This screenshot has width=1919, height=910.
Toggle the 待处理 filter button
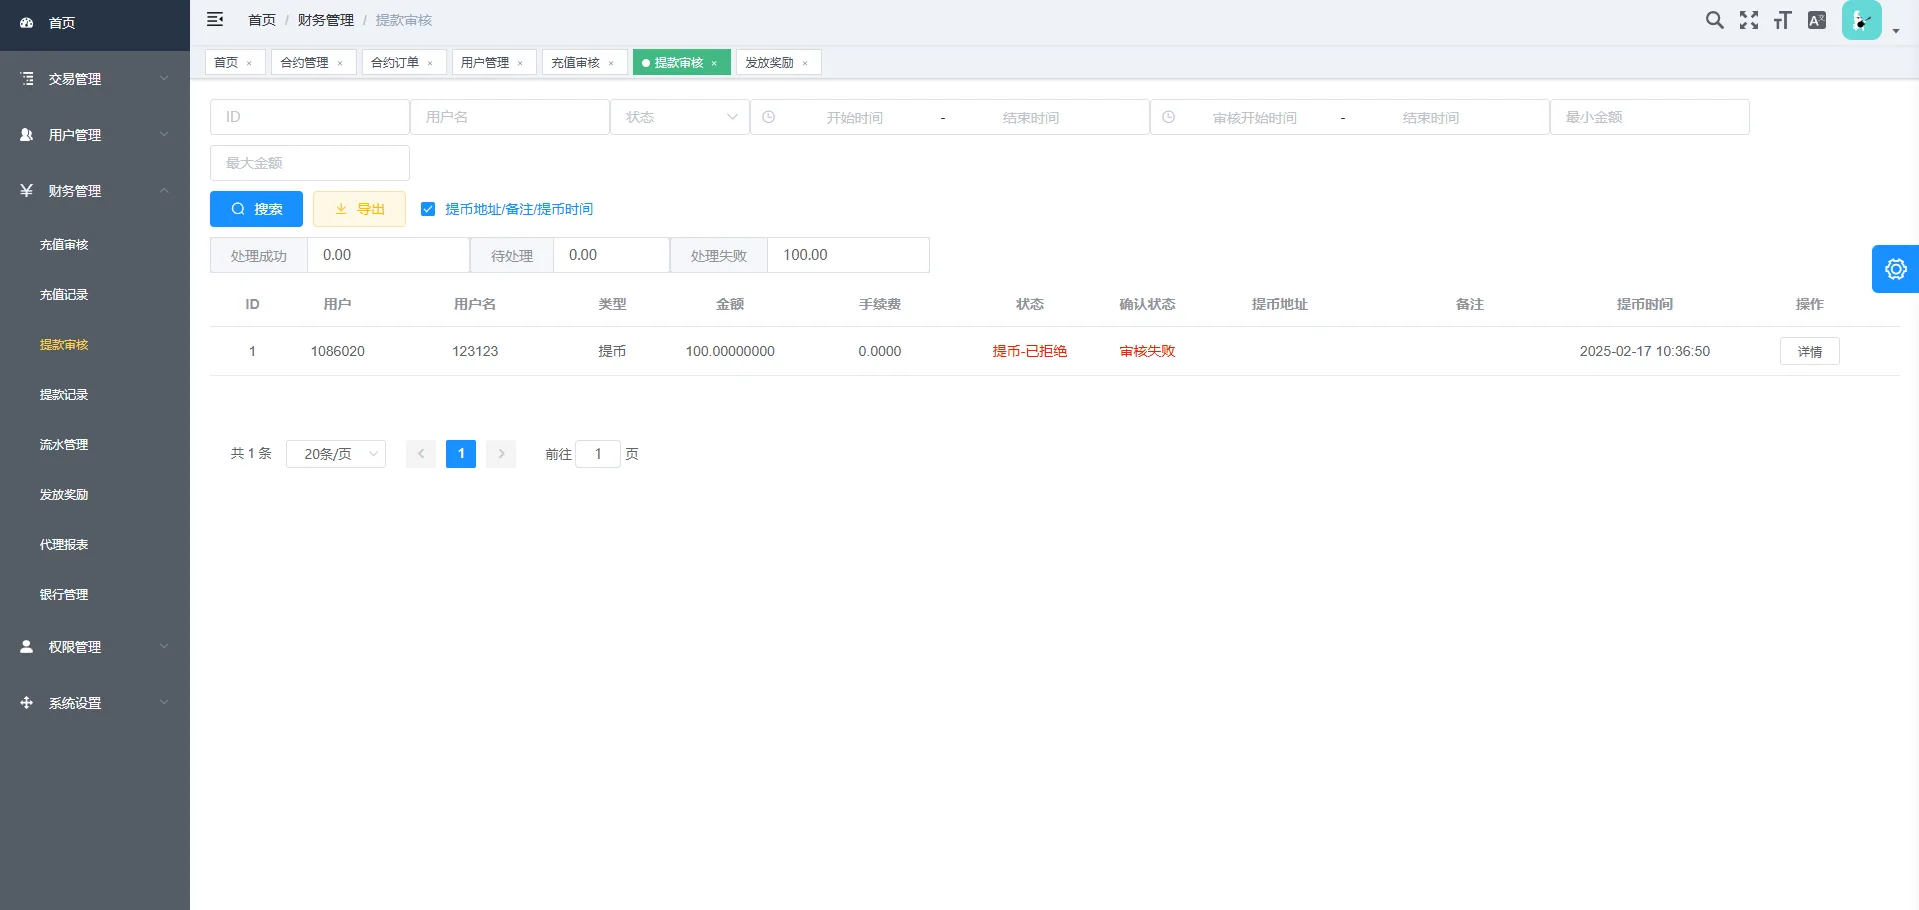tap(511, 255)
